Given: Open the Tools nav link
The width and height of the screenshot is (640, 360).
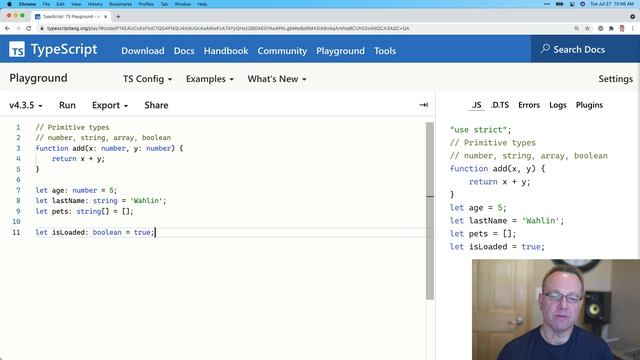Looking at the screenshot, I should coord(385,51).
